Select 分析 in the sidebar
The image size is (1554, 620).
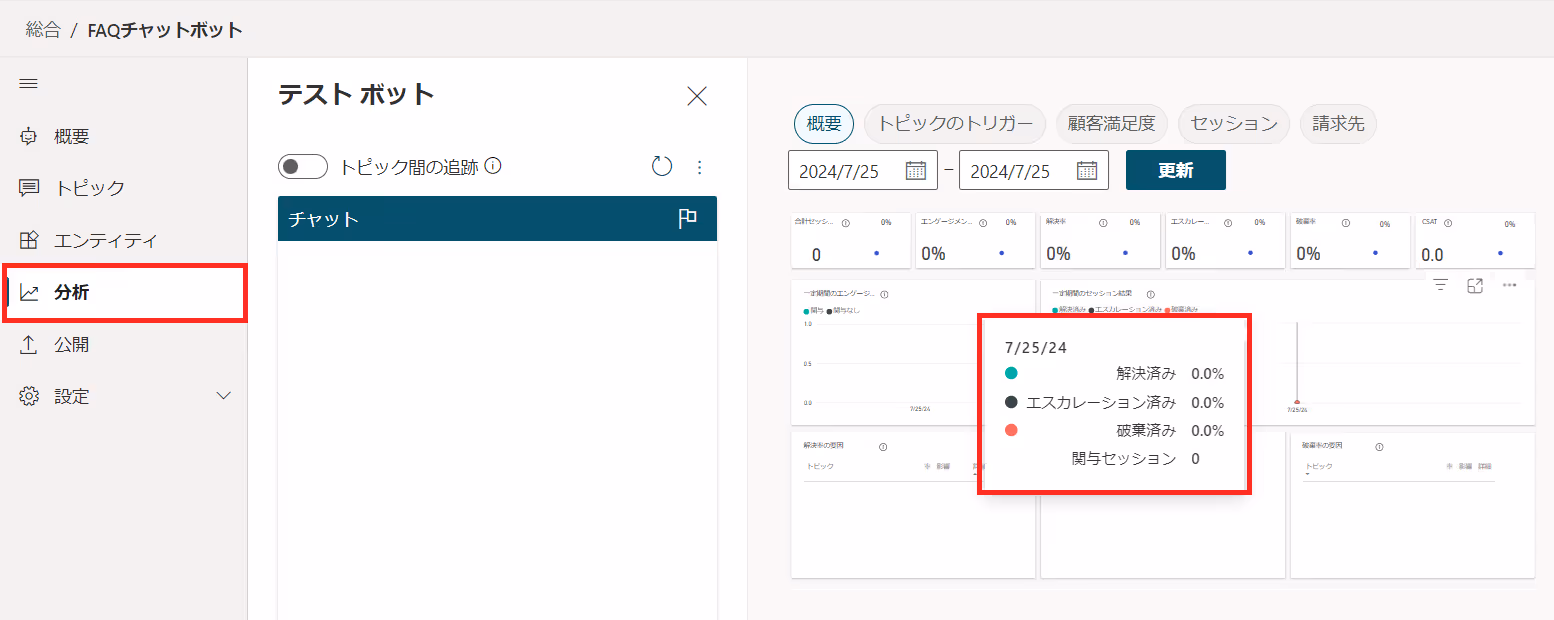click(124, 293)
